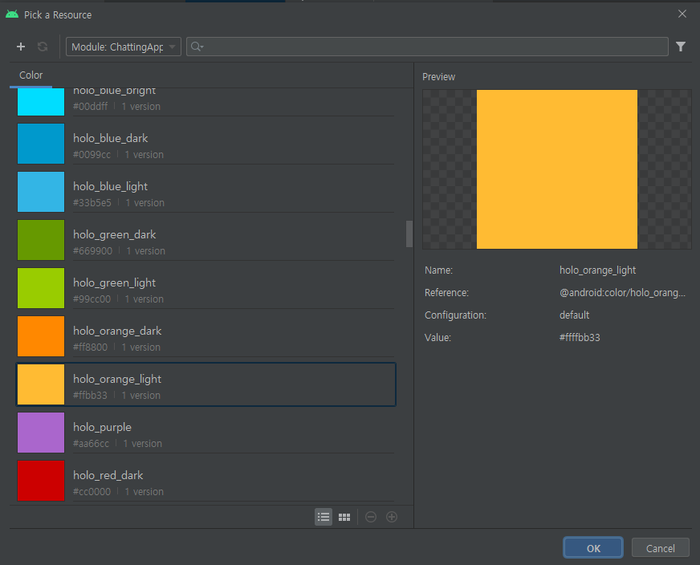Click the #0099cc hex value

(92, 154)
